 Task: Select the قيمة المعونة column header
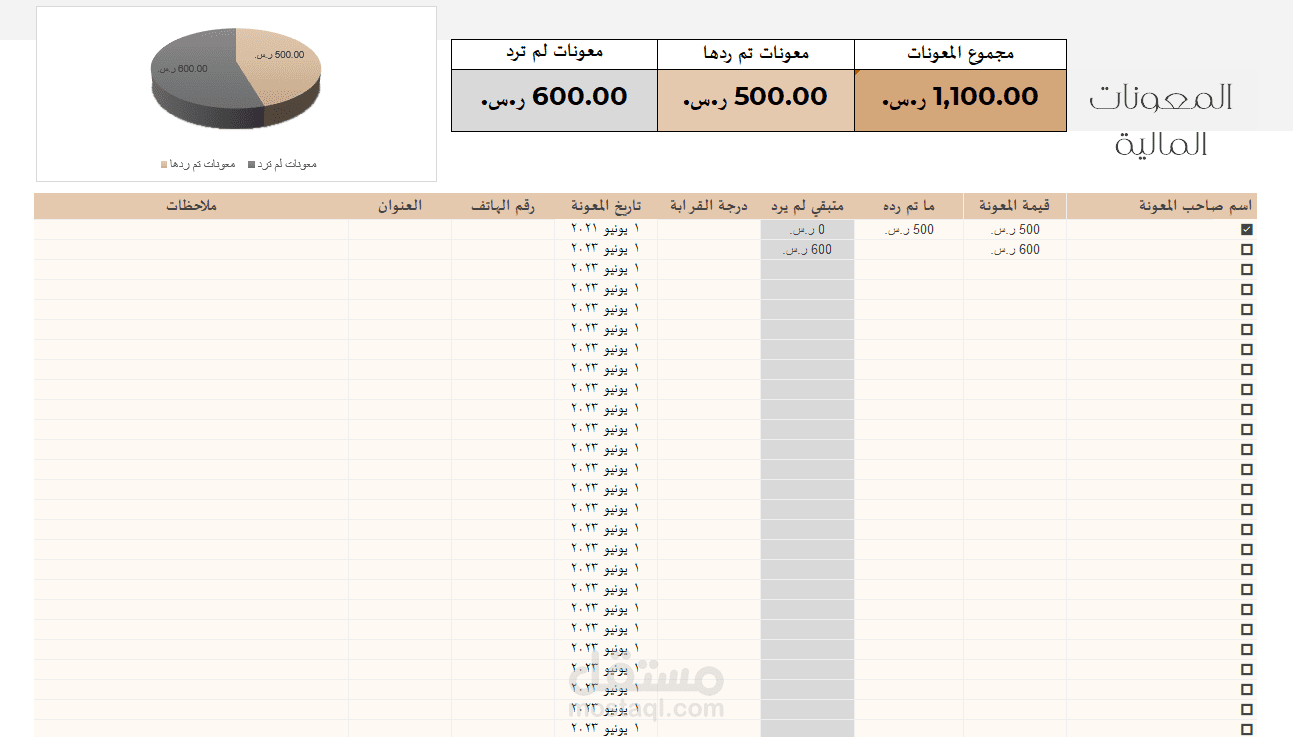coord(1015,206)
